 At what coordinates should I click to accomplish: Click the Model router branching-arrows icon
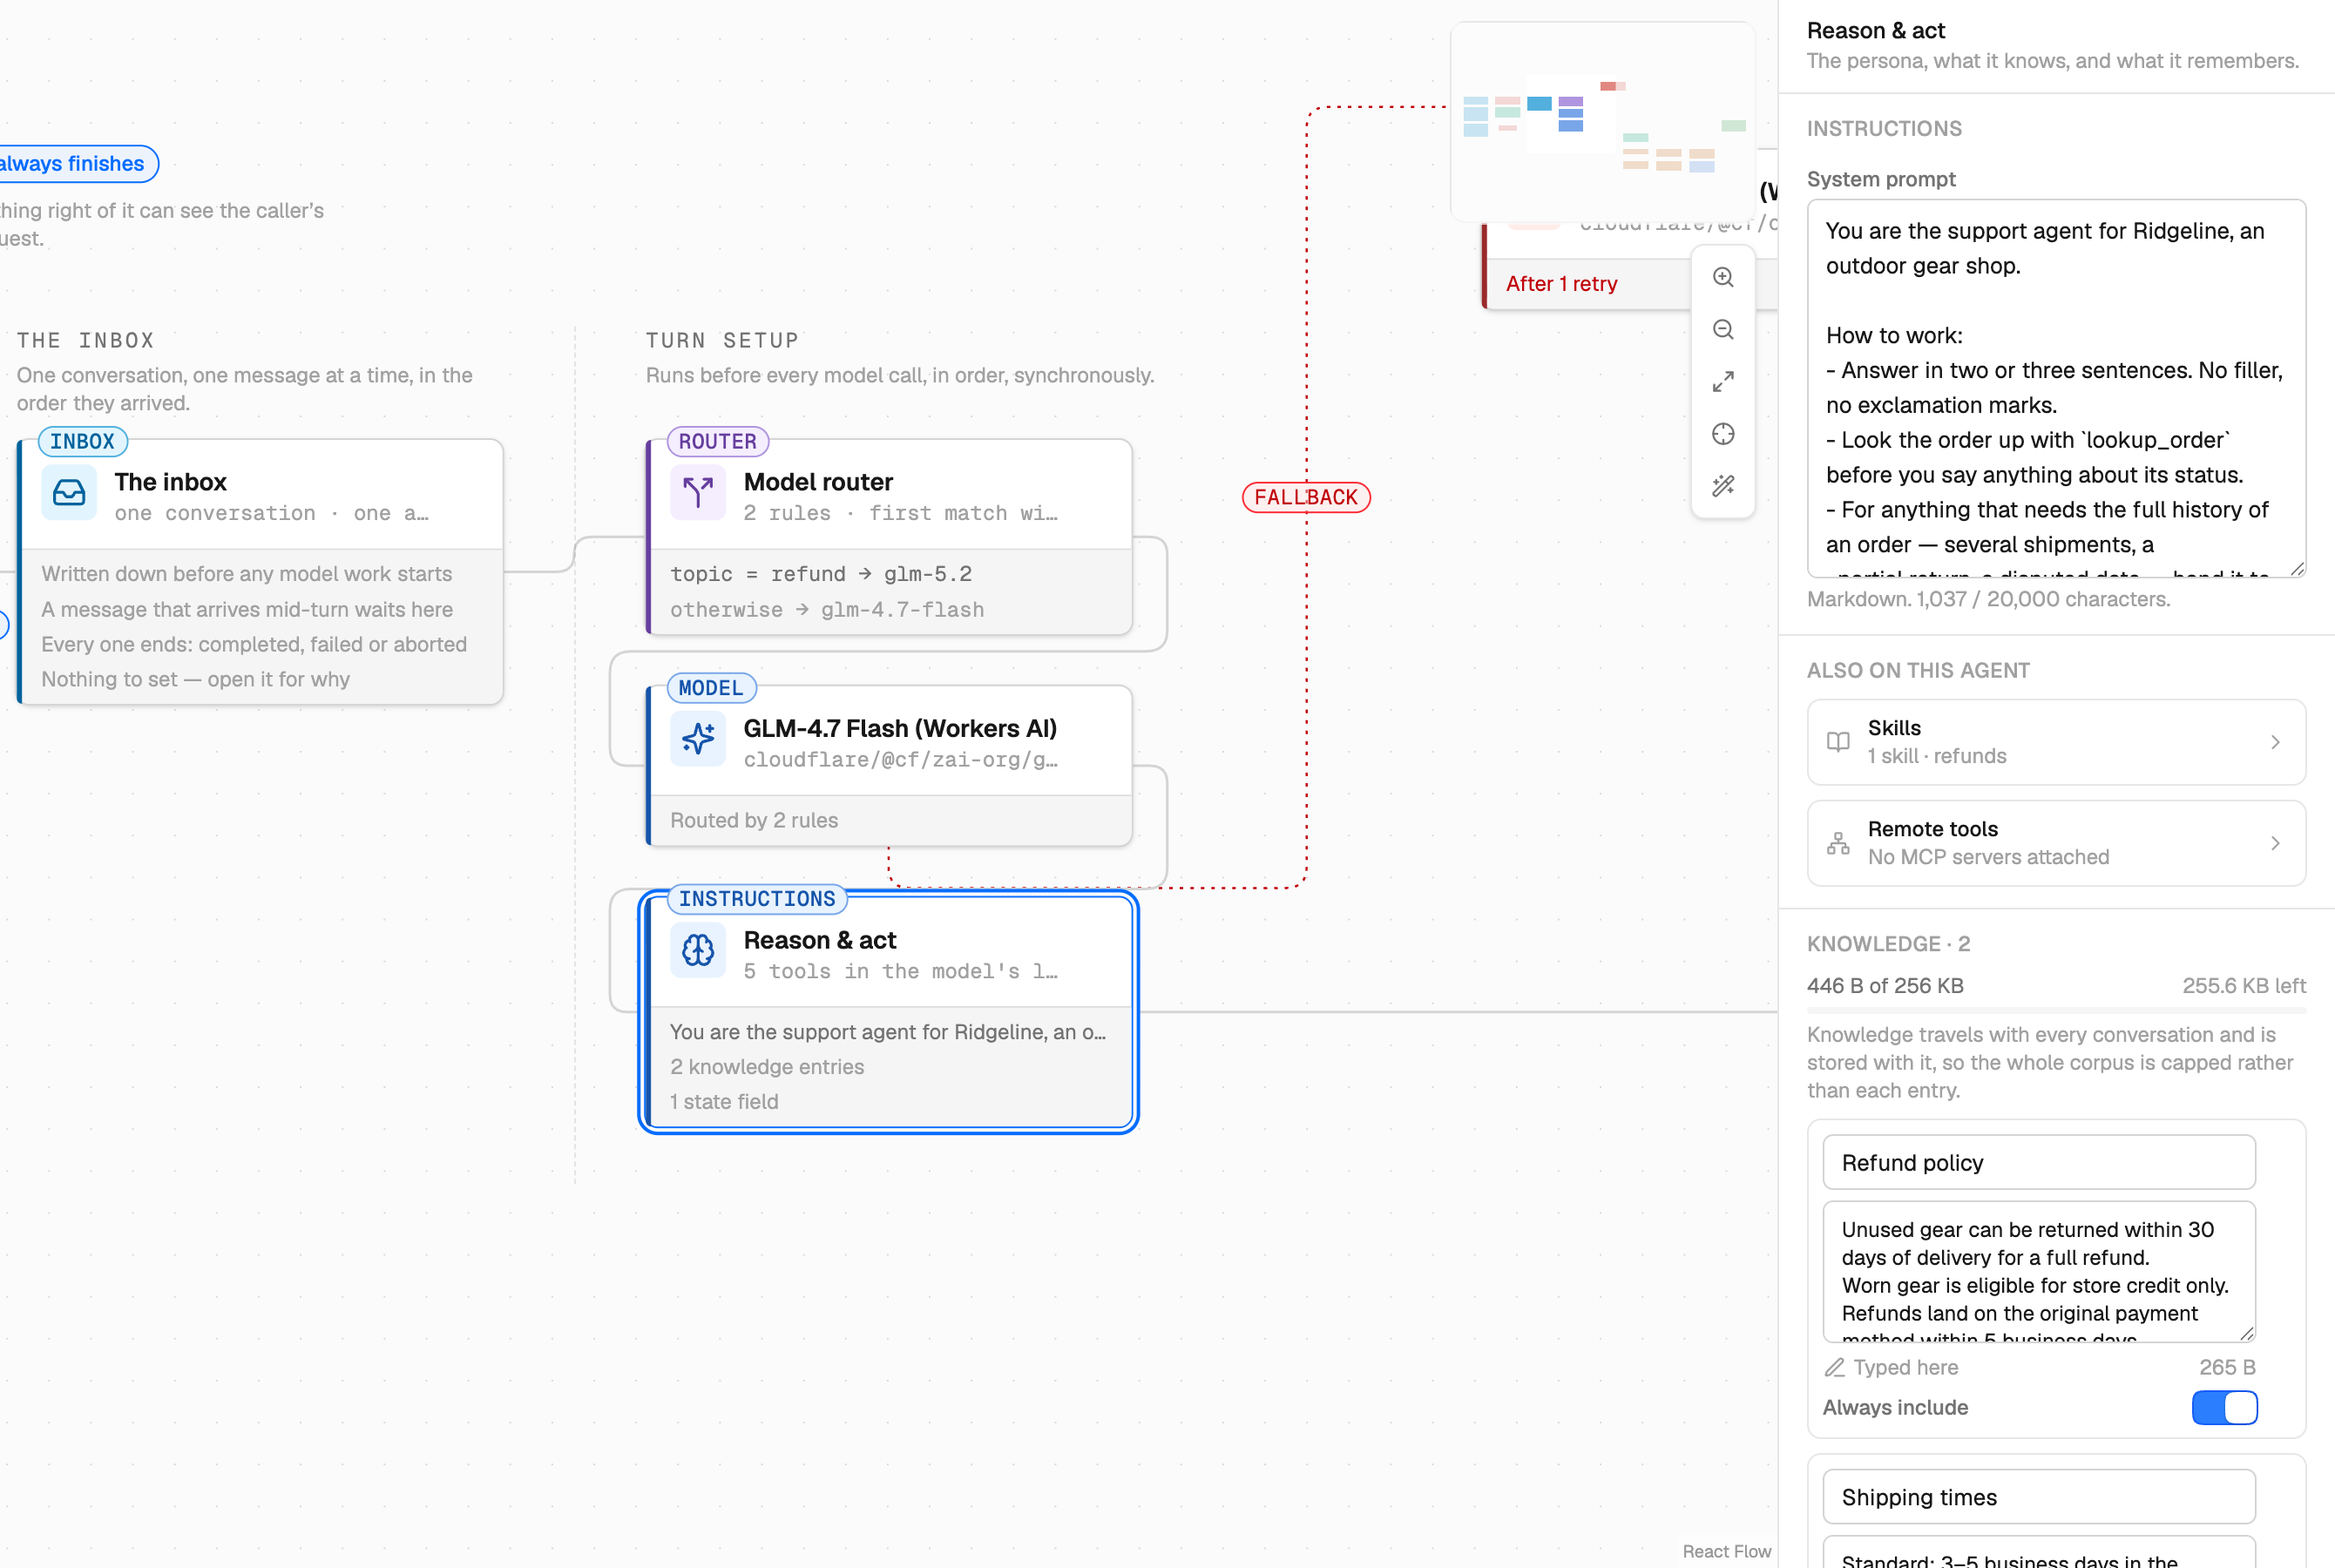698,493
